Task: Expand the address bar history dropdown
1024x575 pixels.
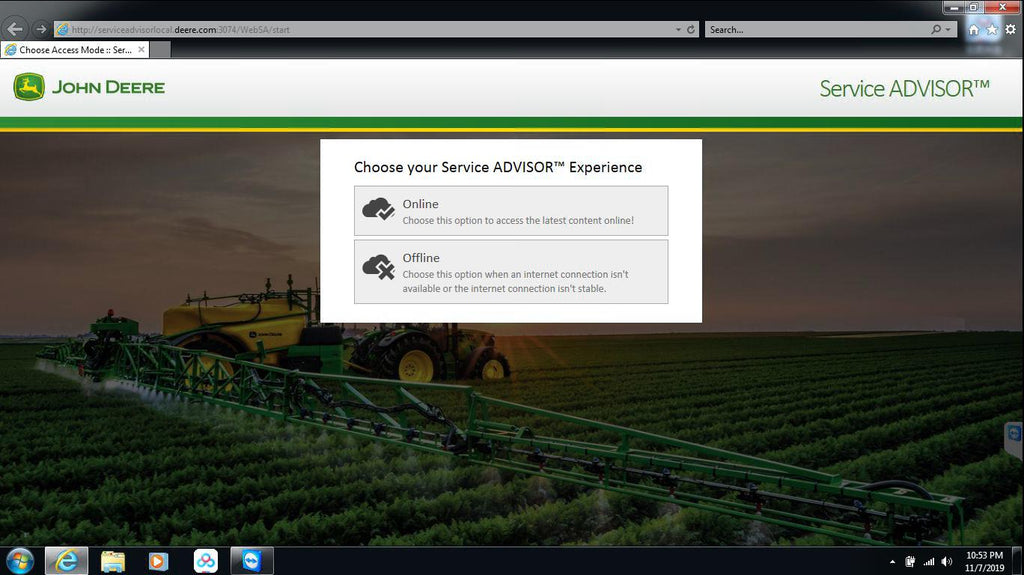Action: pos(678,30)
